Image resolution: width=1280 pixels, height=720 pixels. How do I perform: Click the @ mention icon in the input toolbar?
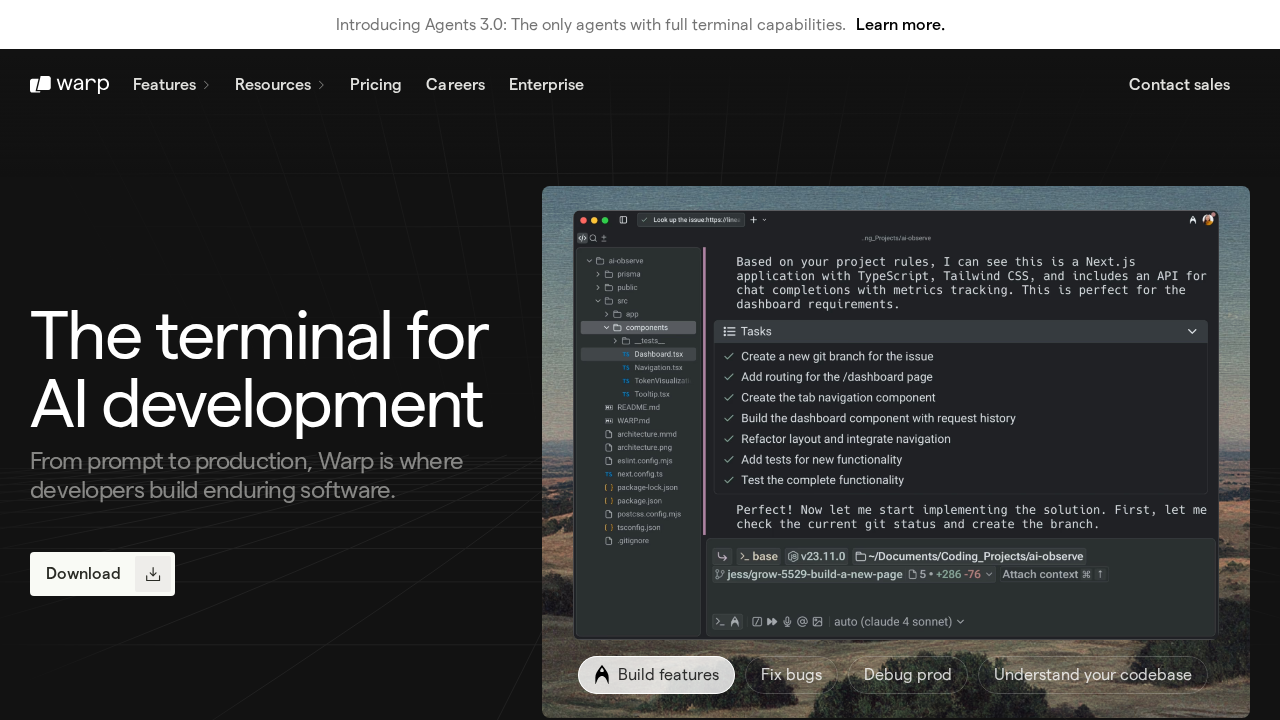pos(802,622)
